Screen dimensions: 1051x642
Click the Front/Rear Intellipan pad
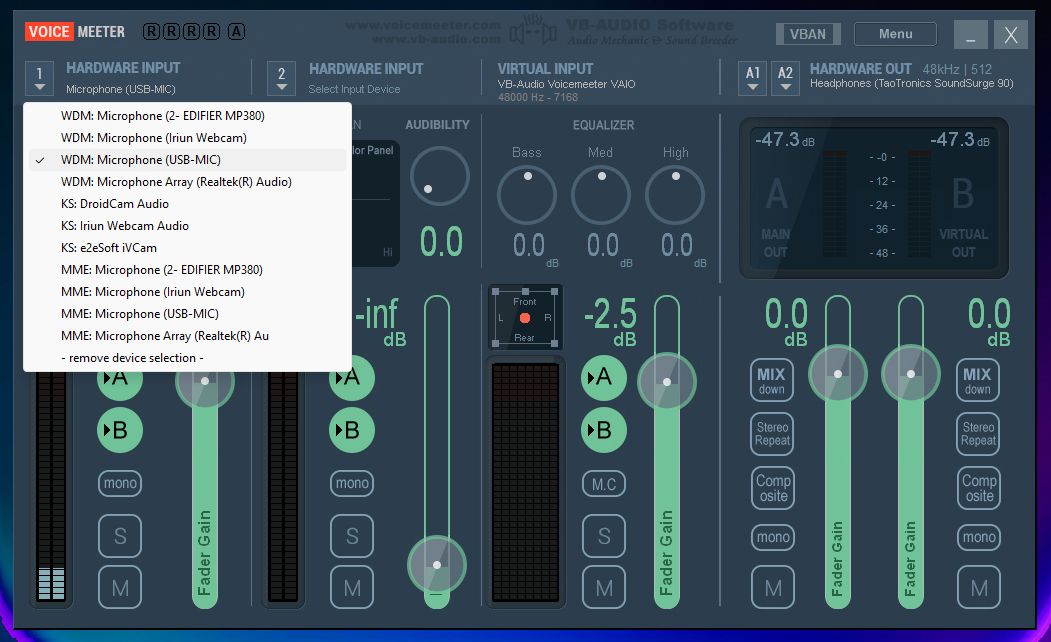coord(524,317)
